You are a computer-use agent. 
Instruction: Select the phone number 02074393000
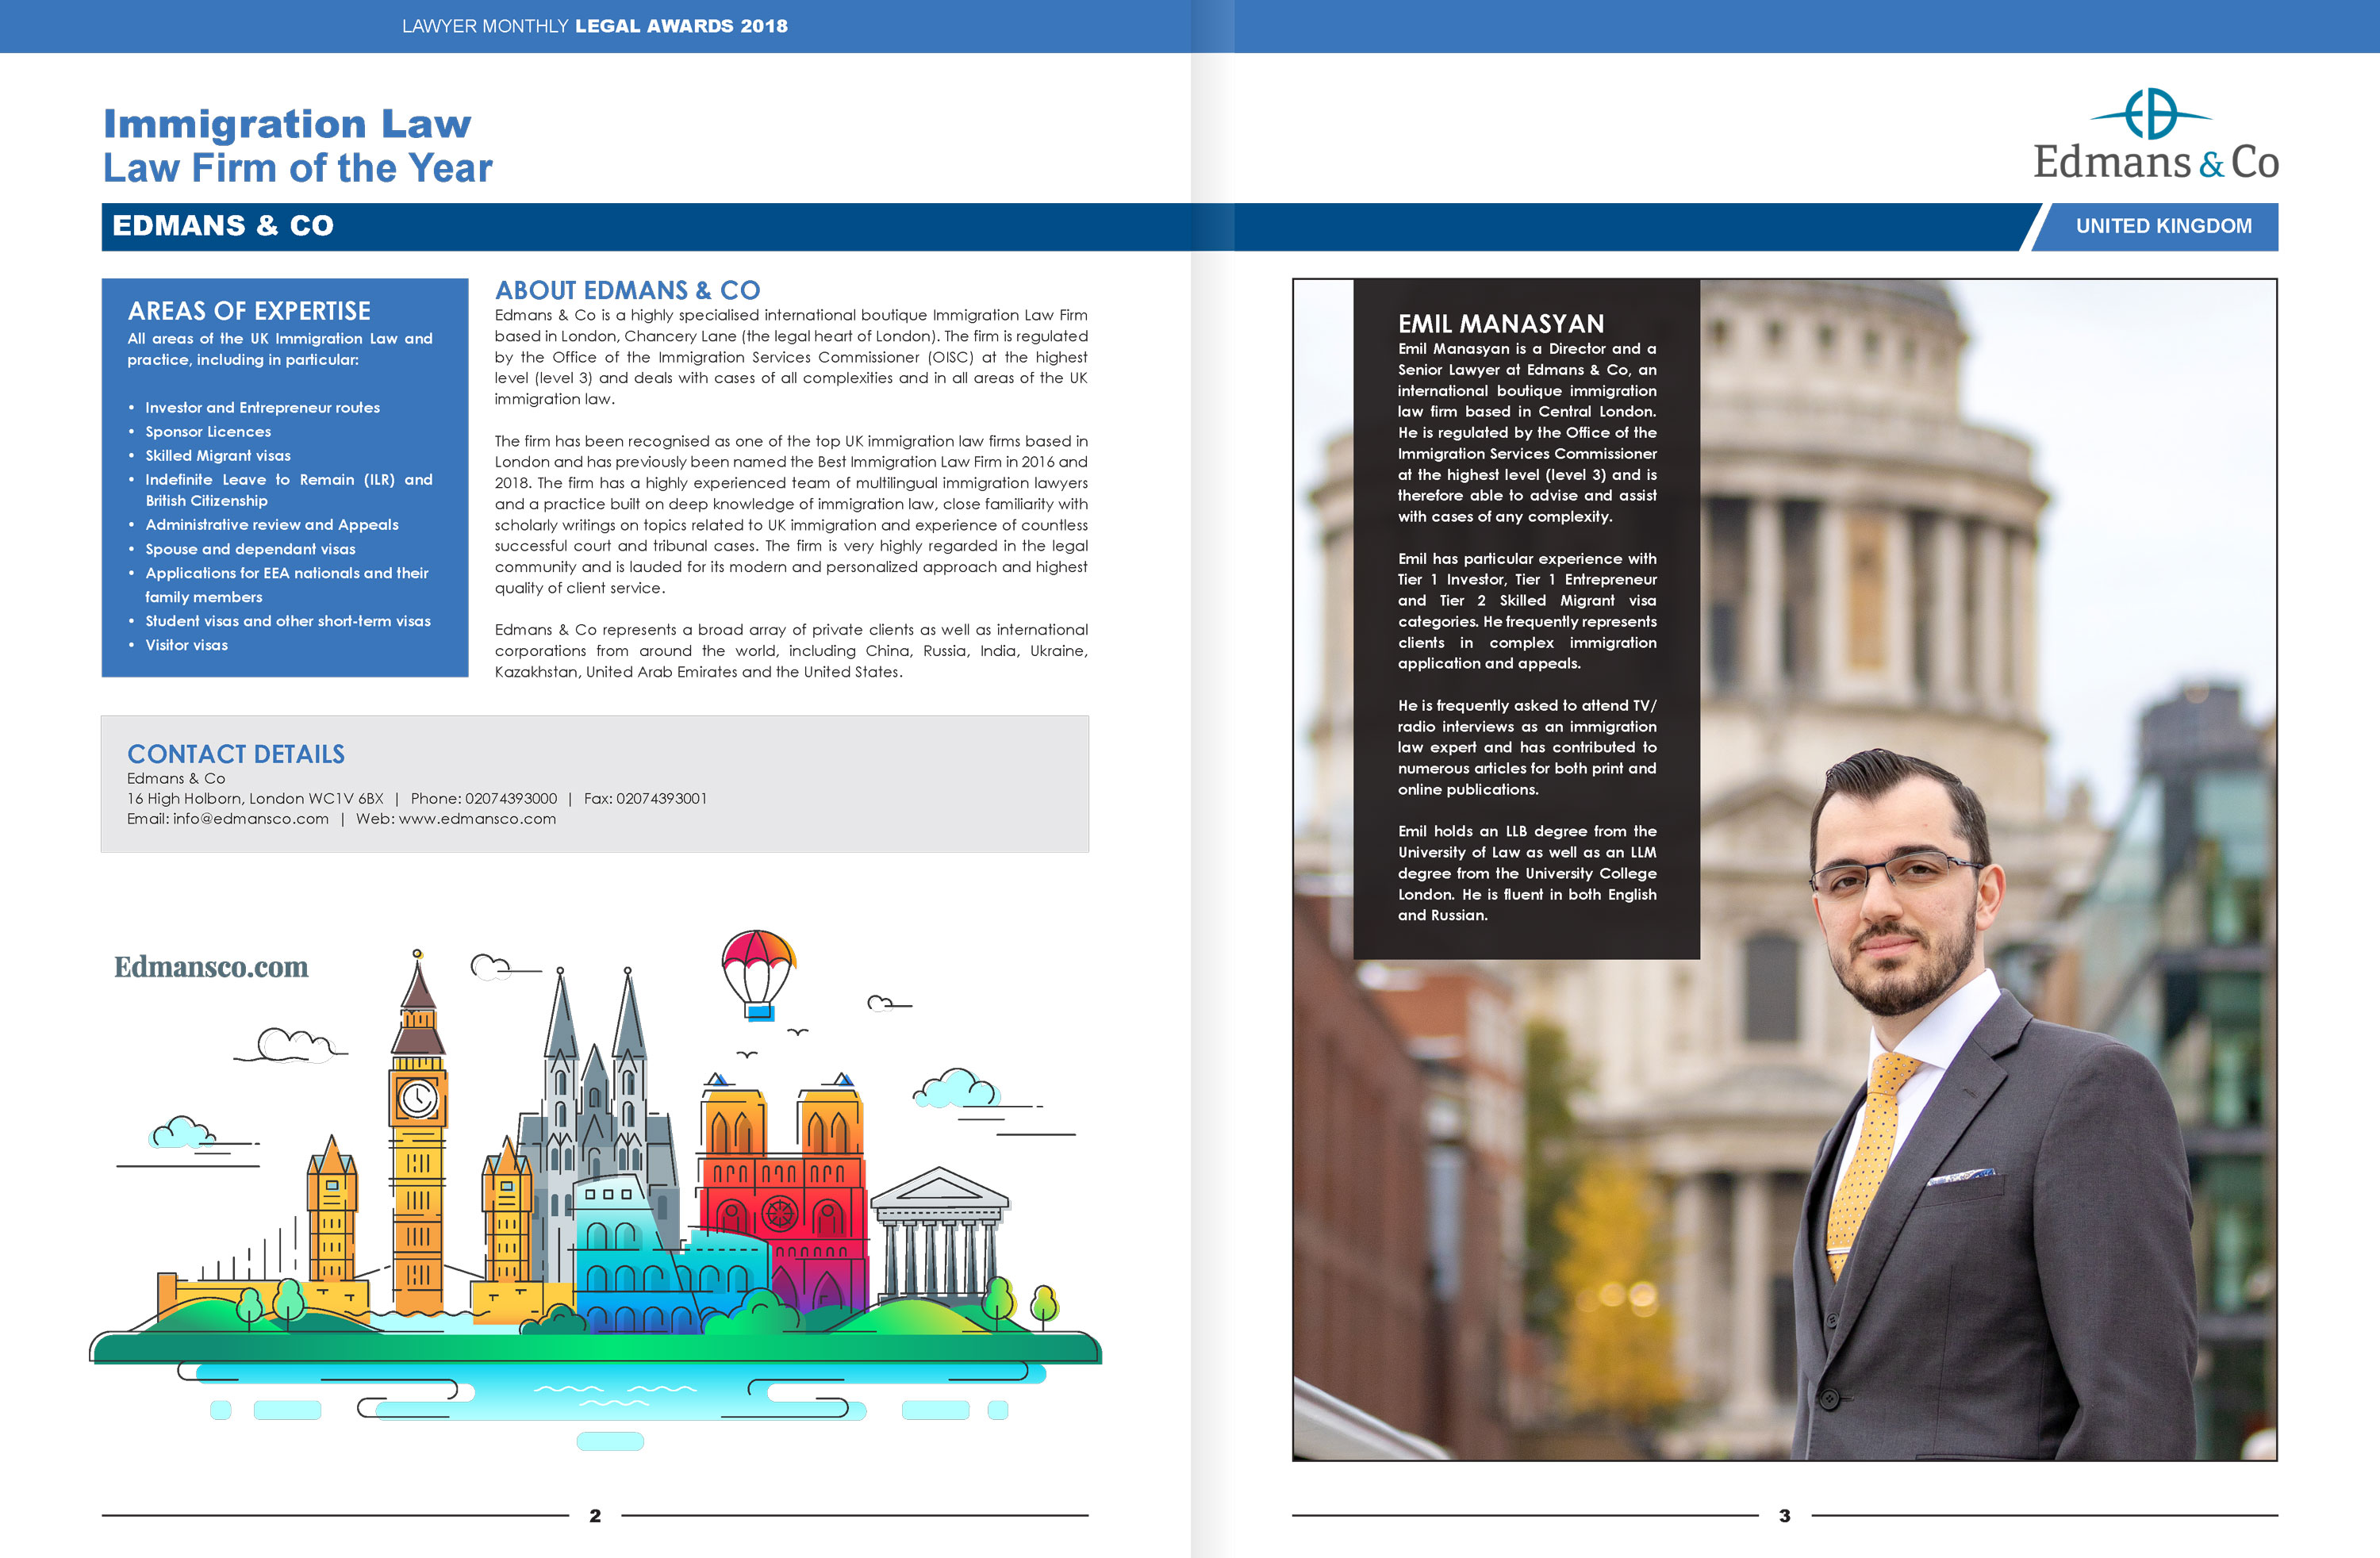coord(511,799)
